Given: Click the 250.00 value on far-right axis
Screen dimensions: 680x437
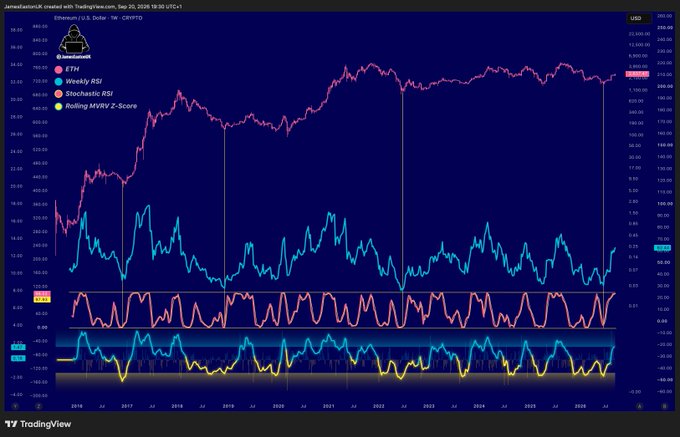Looking at the screenshot, I should [665, 27].
